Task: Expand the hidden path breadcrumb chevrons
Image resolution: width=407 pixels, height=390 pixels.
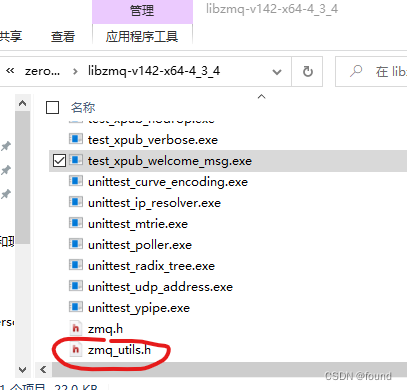Action: pyautogui.click(x=10, y=71)
